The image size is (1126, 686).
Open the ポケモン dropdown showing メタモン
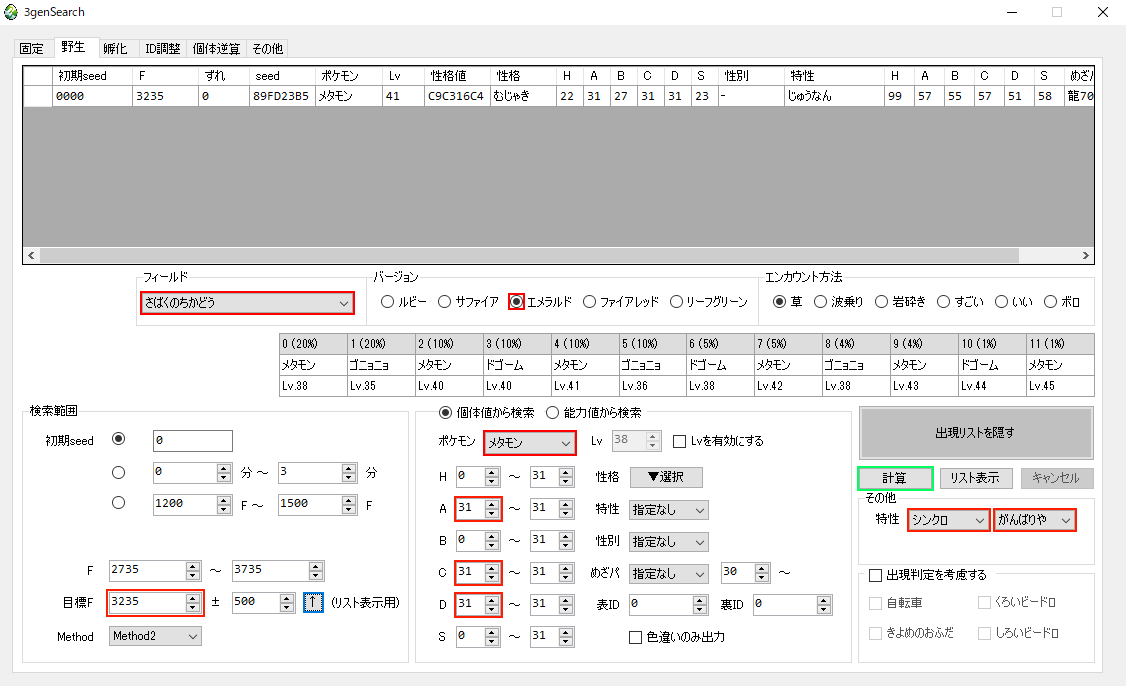[529, 443]
